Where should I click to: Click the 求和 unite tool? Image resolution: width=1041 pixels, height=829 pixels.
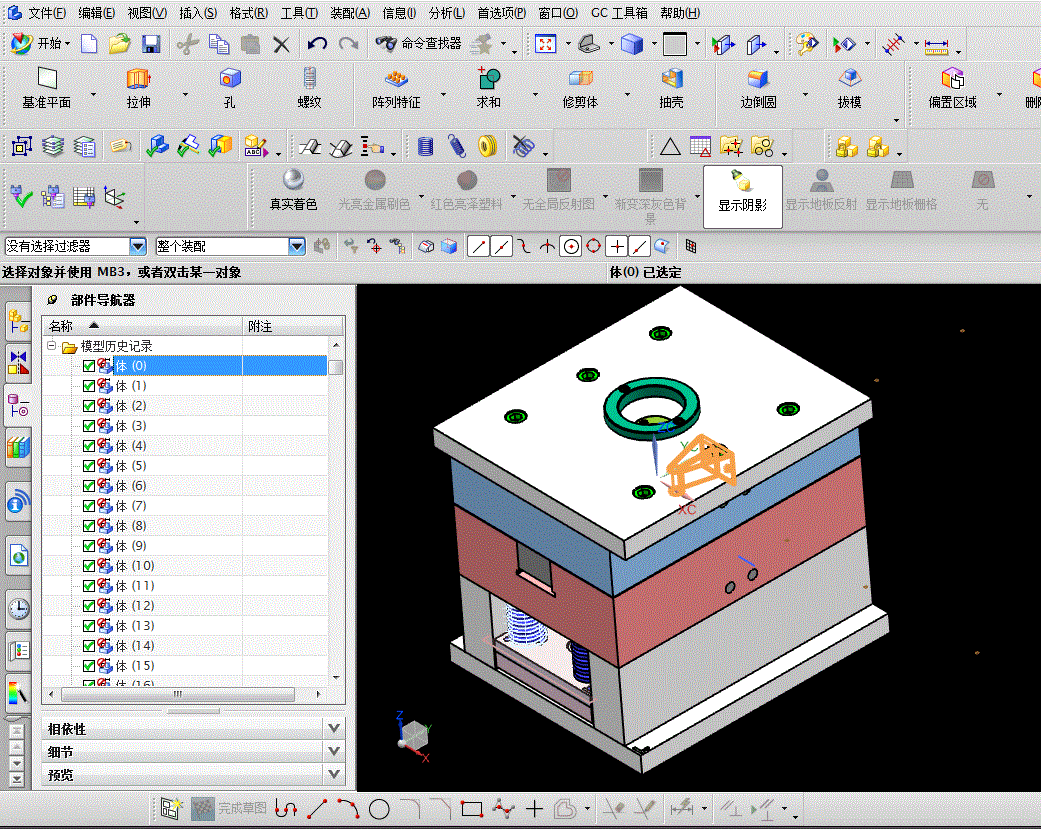(489, 88)
